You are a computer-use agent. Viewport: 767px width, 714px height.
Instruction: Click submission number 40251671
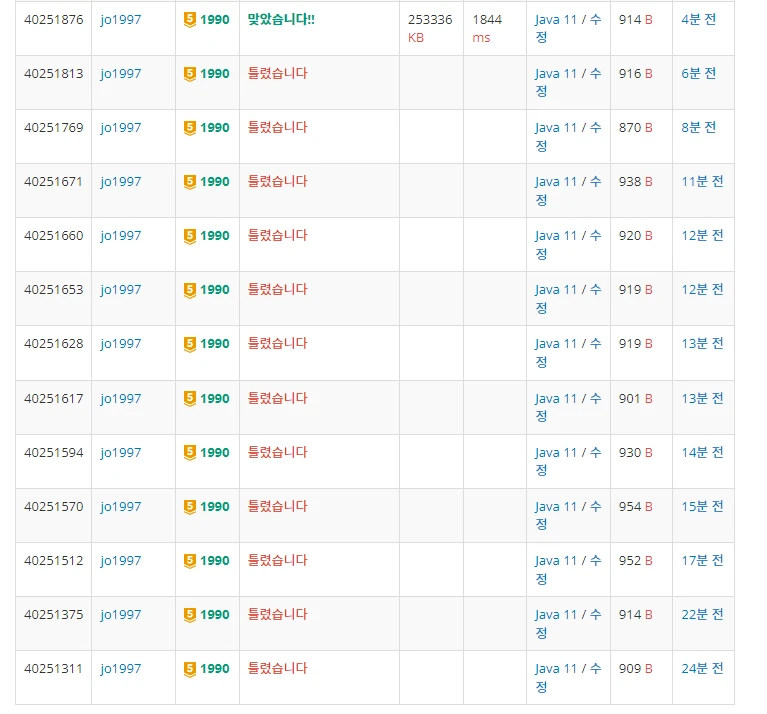[x=54, y=182]
